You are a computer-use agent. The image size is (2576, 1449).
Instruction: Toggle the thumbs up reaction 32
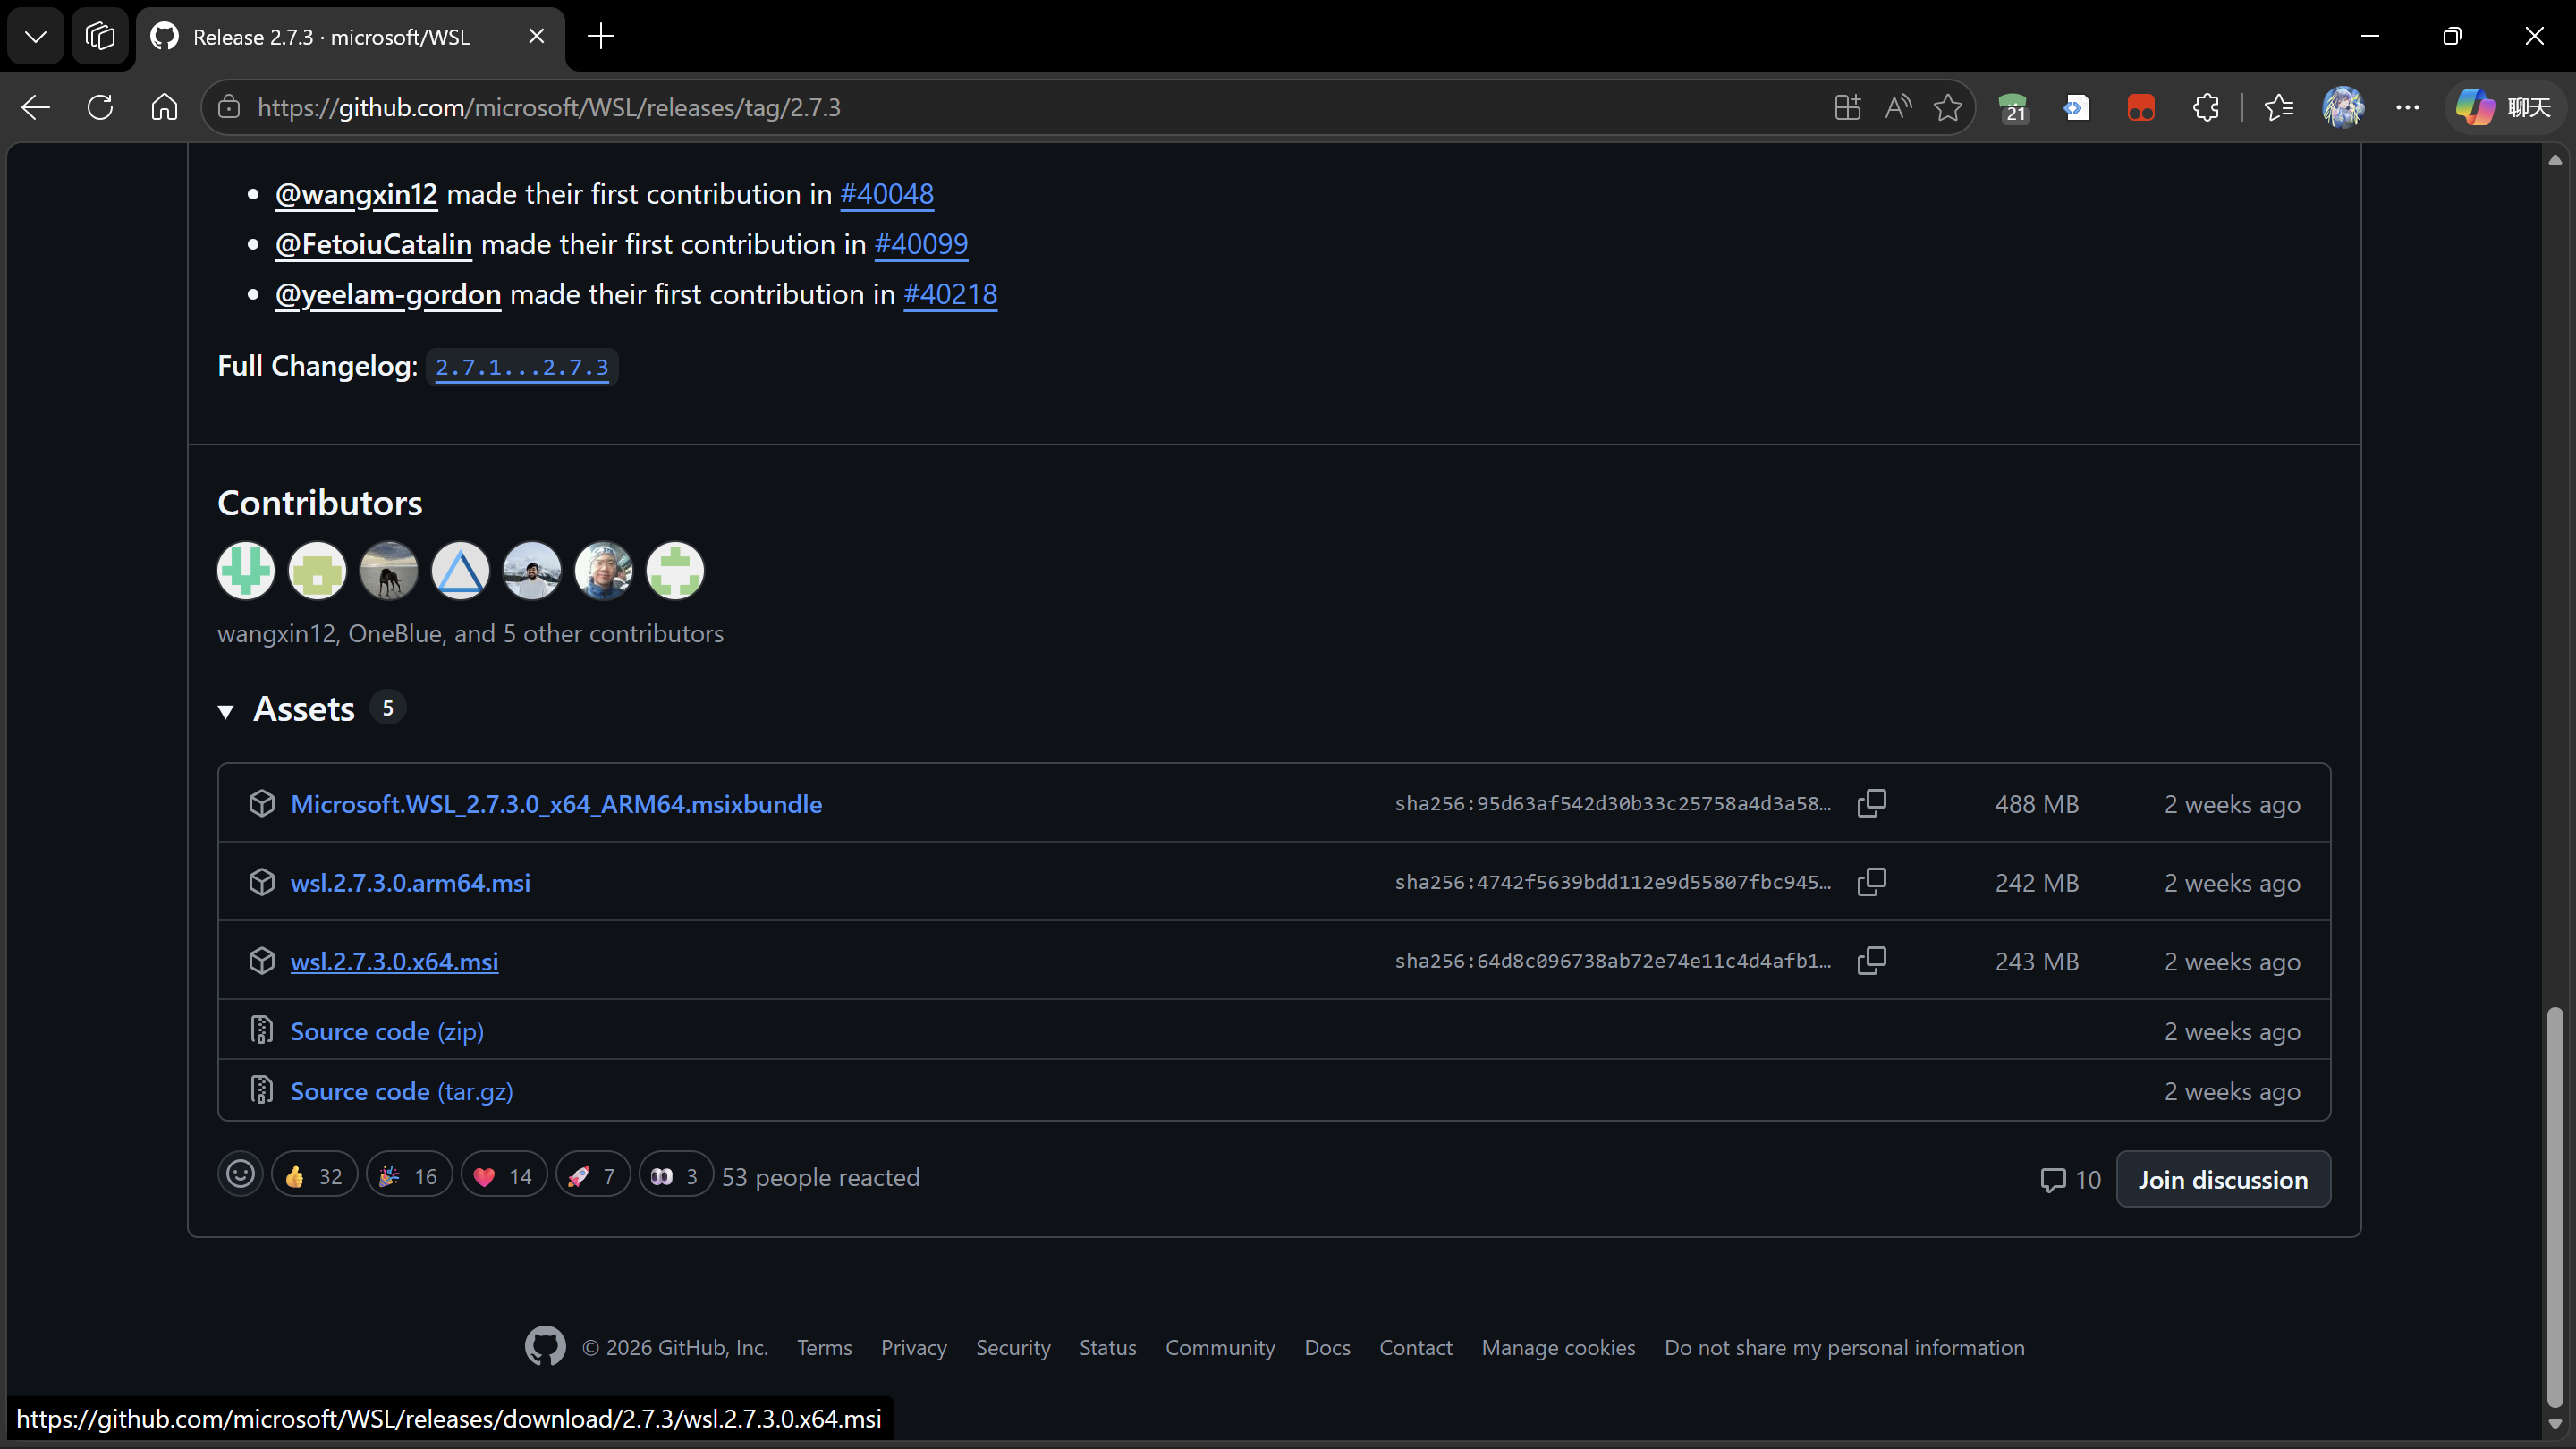[314, 1176]
